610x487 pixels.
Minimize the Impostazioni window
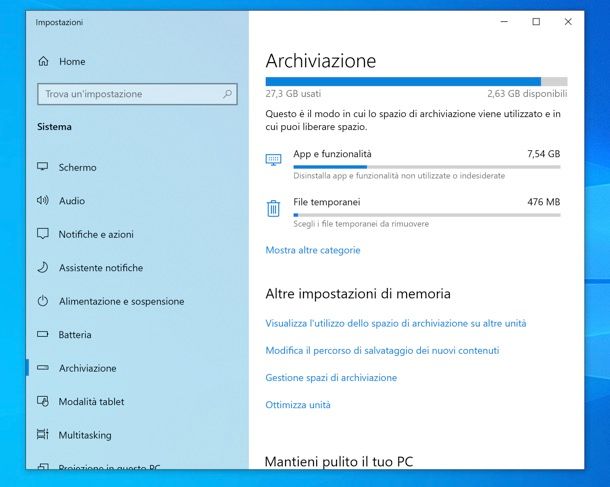point(504,22)
